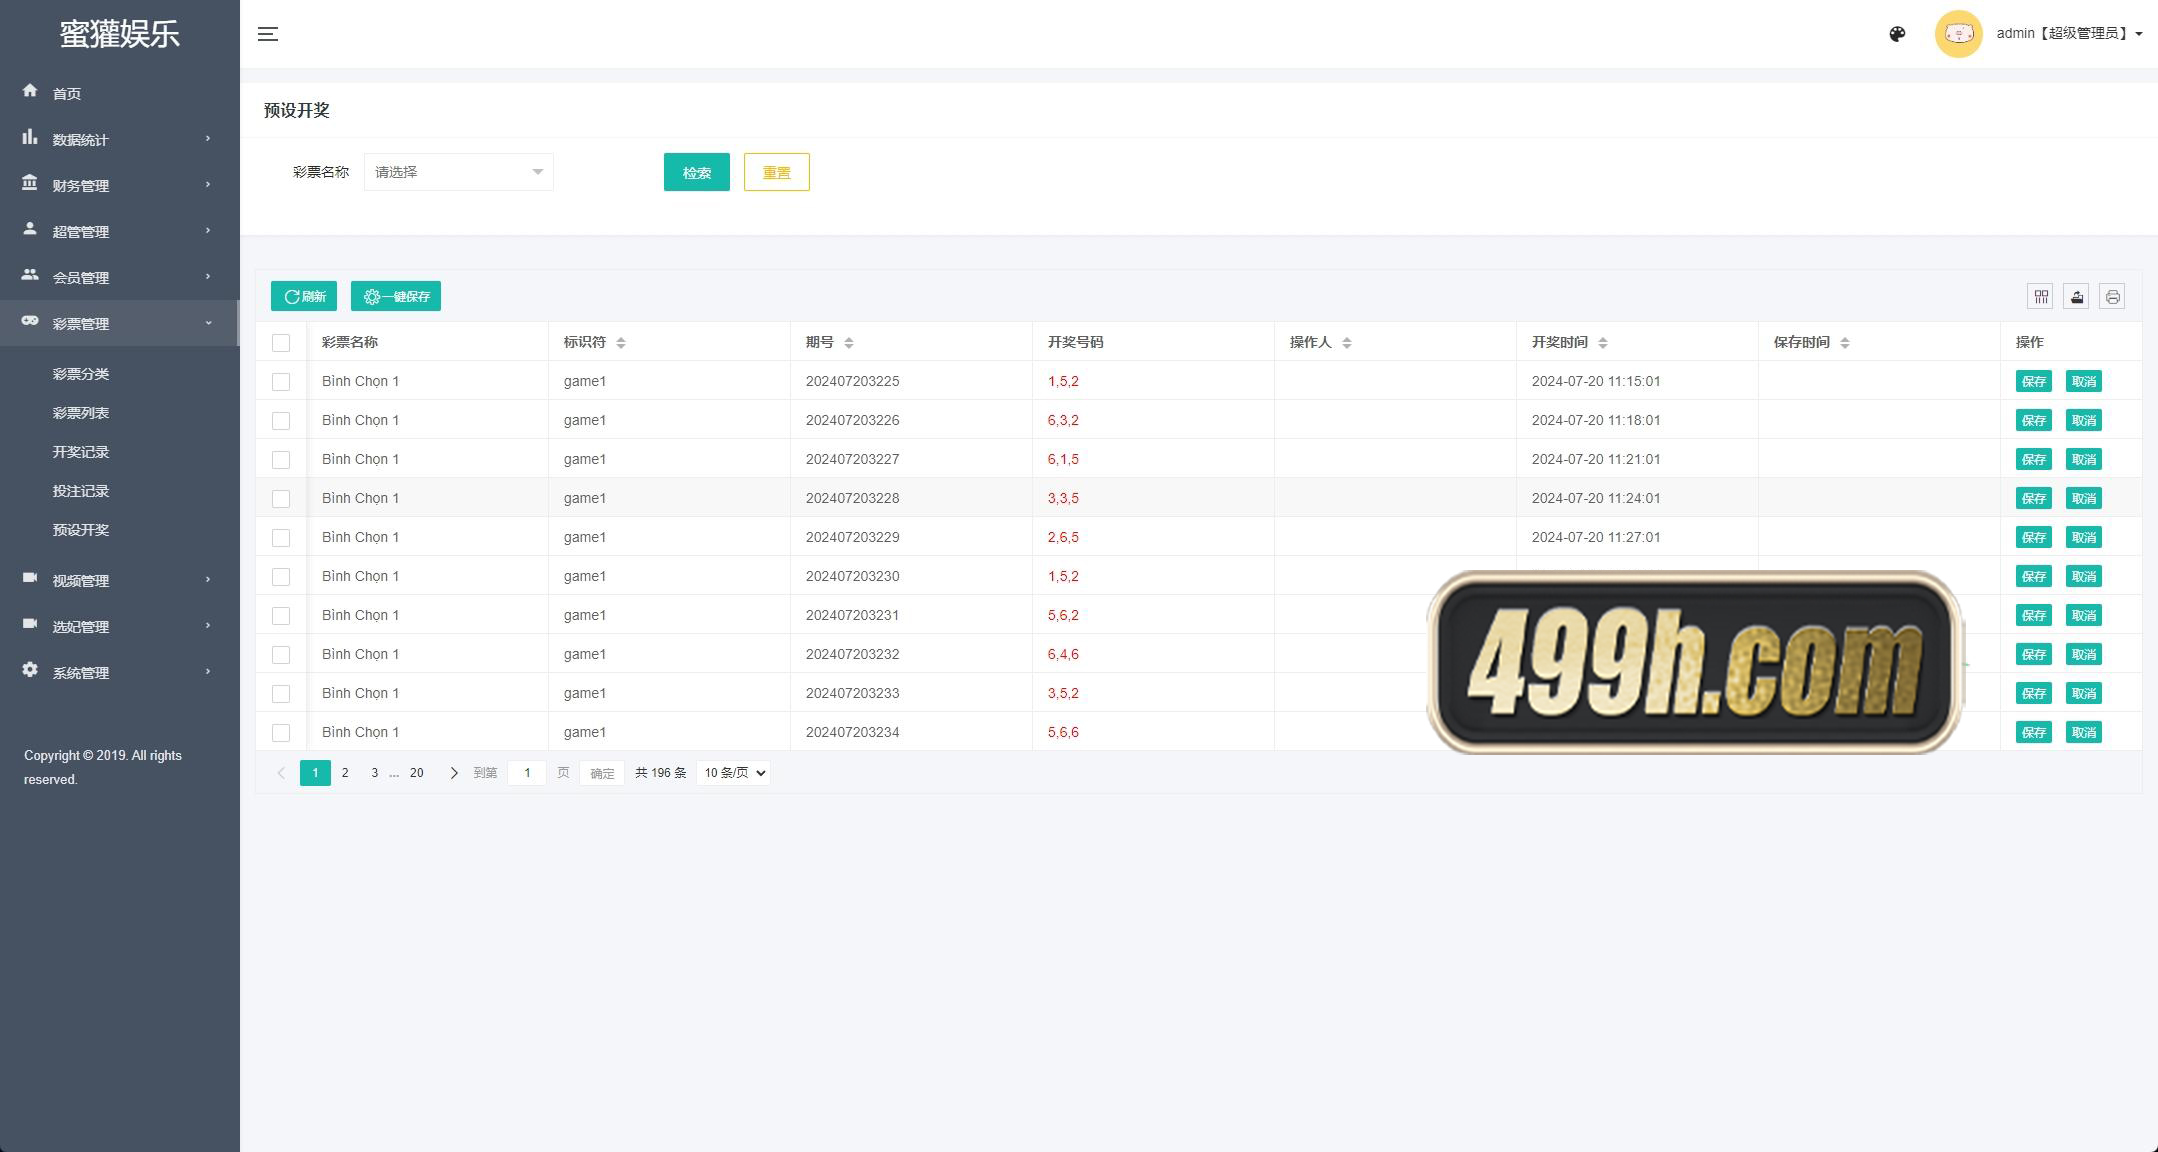Expand the 数据统计 menu chevron
The height and width of the screenshot is (1152, 2158).
coord(208,138)
